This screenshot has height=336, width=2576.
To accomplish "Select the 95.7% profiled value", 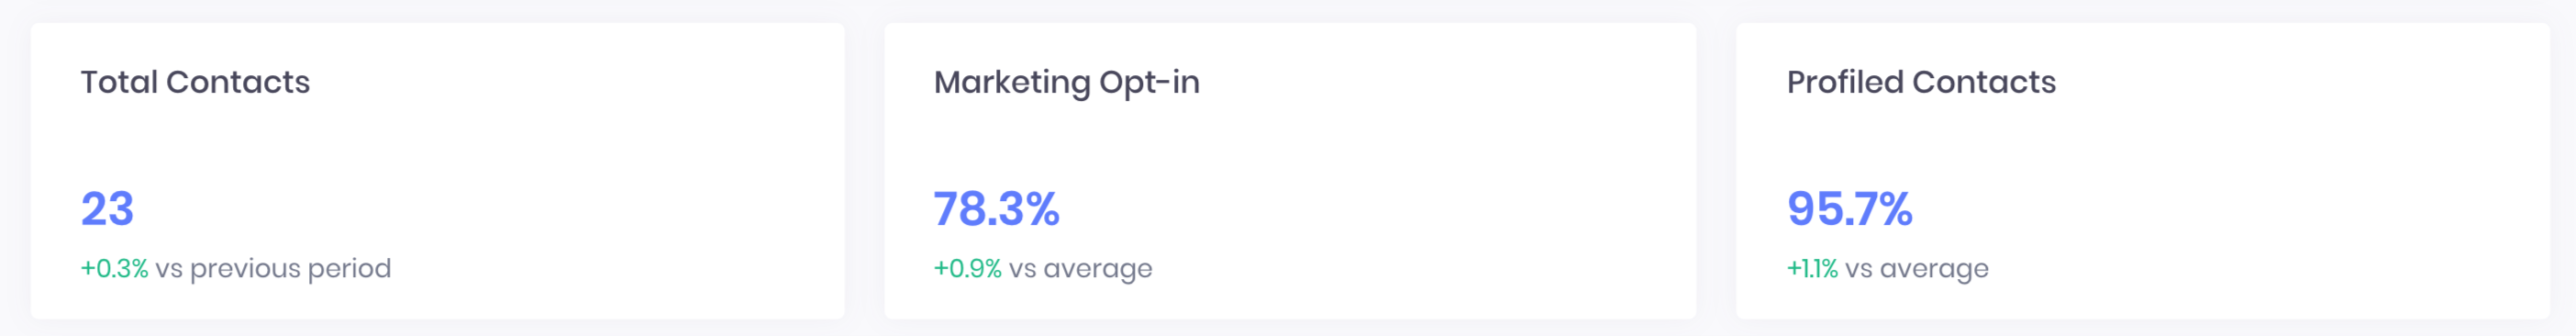I will click(1849, 209).
